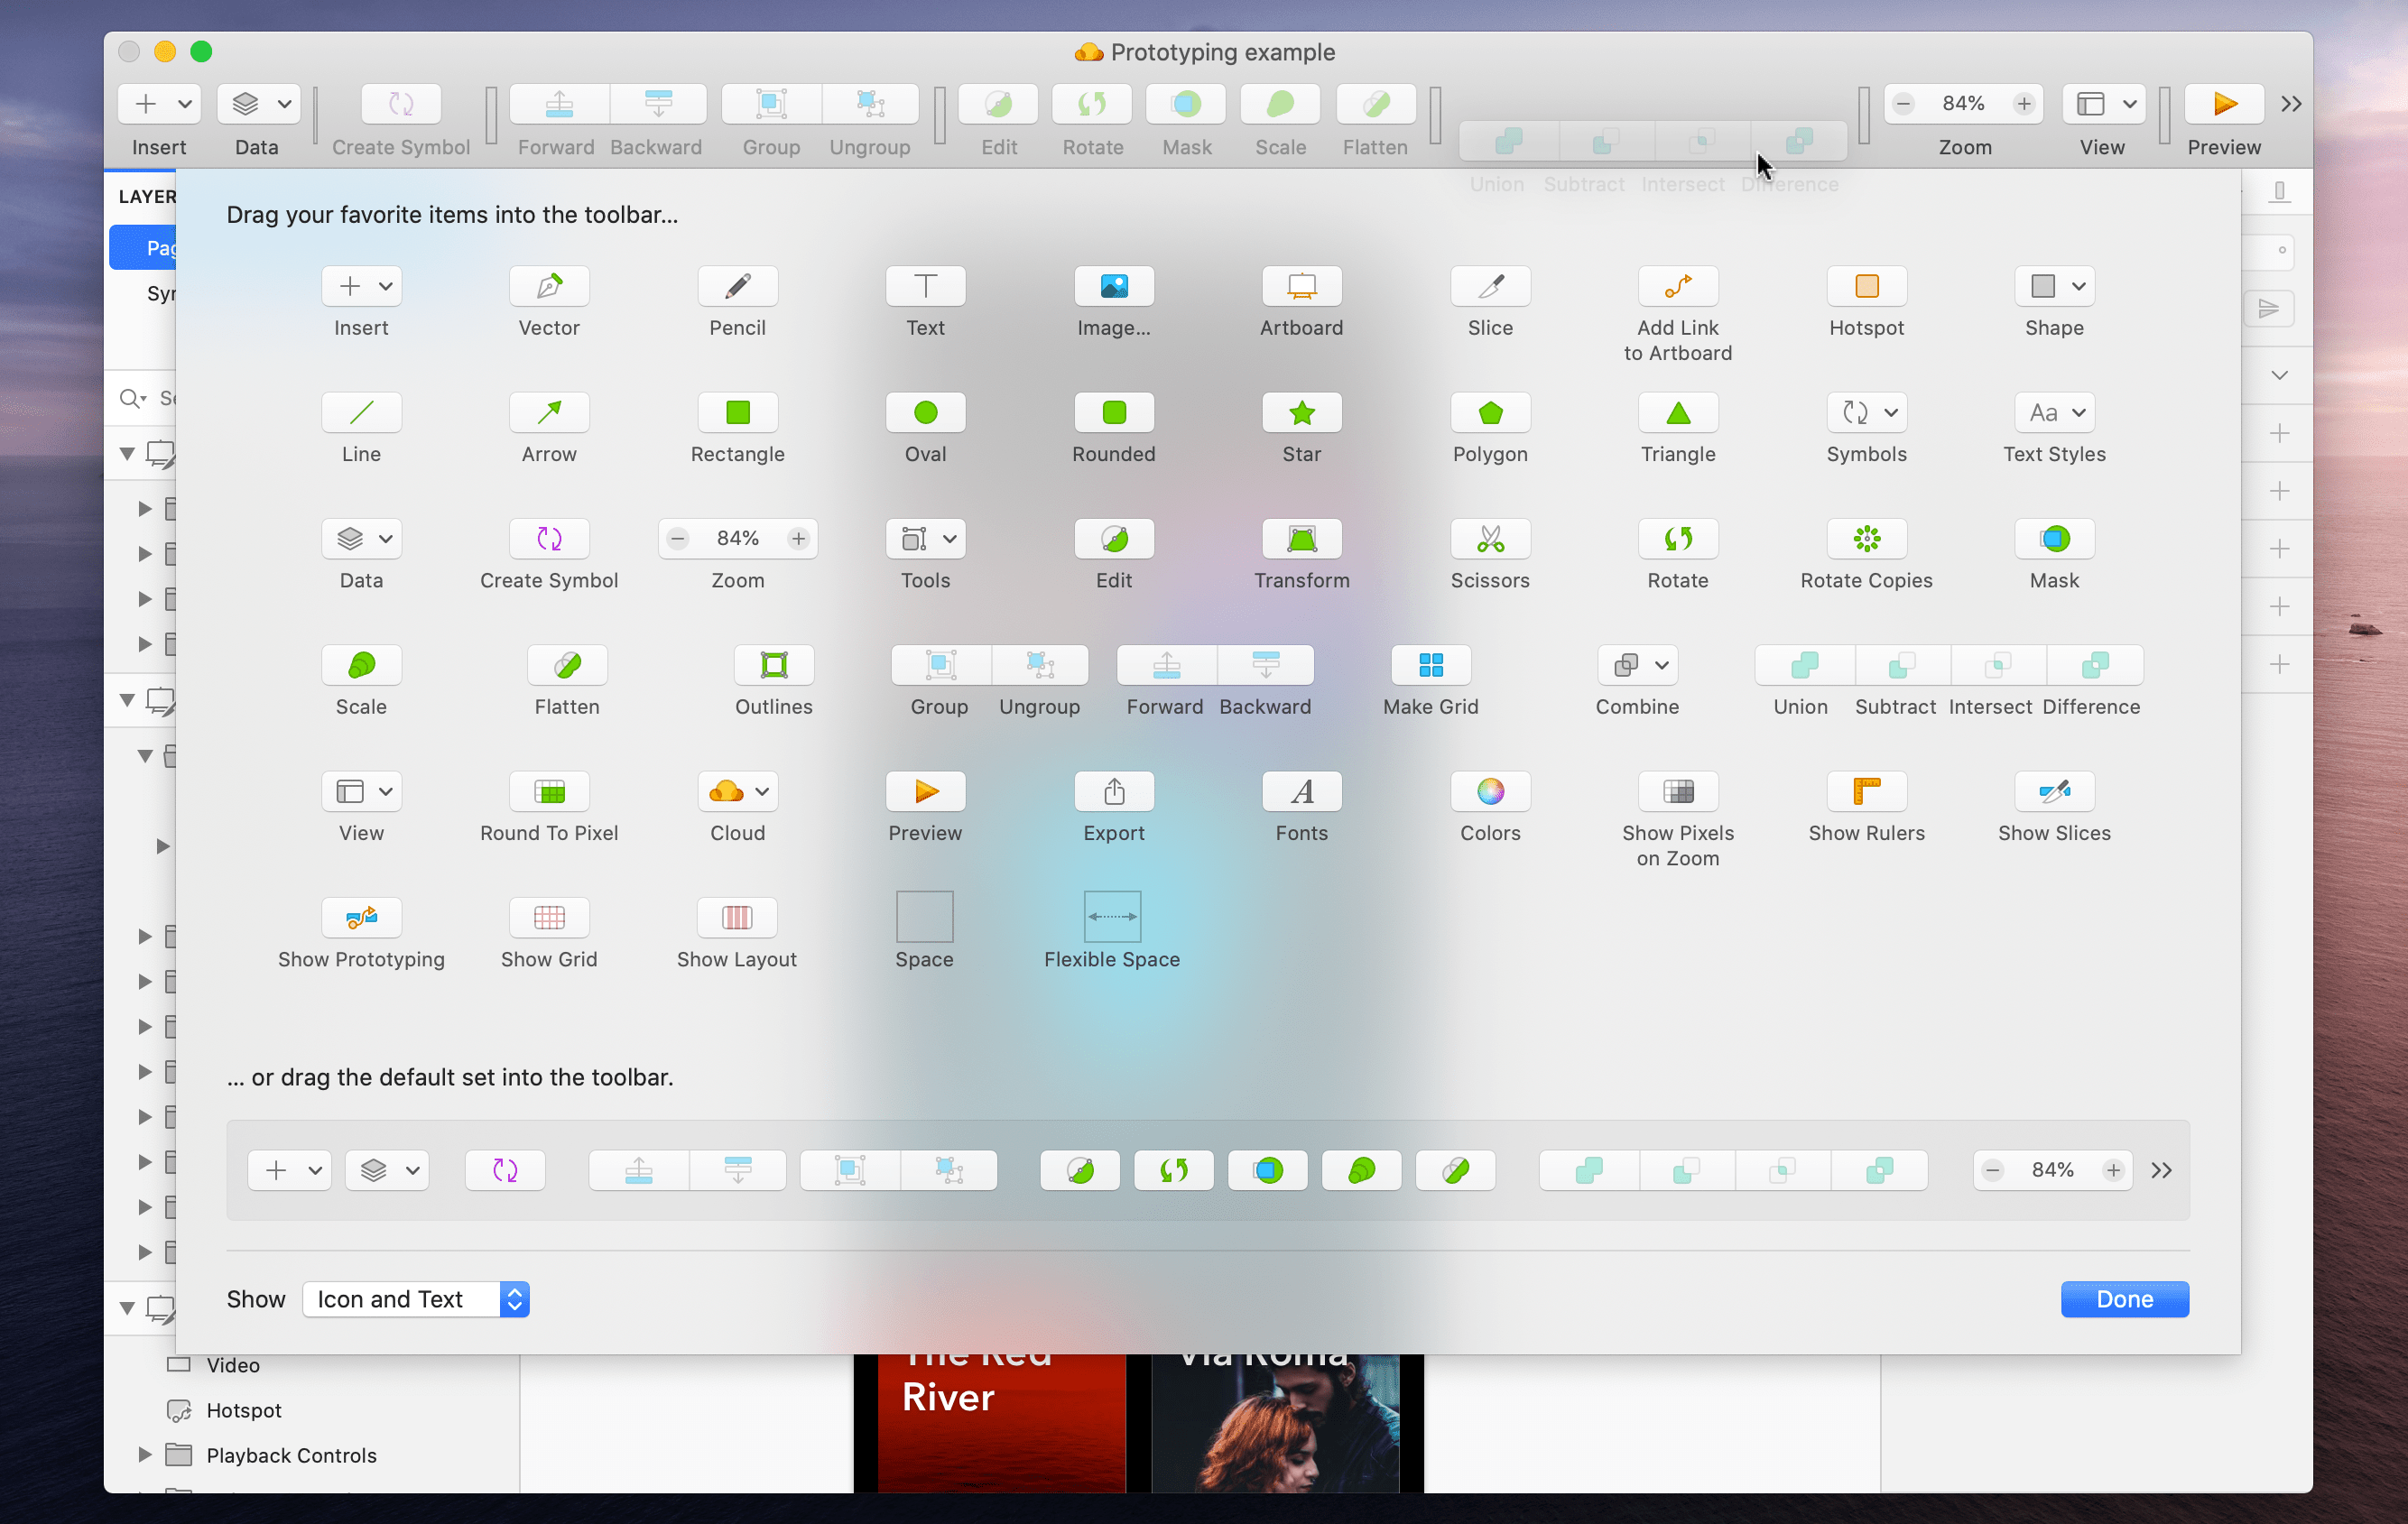The height and width of the screenshot is (1524, 2408).
Task: Click the Export icon
Action: (1113, 792)
